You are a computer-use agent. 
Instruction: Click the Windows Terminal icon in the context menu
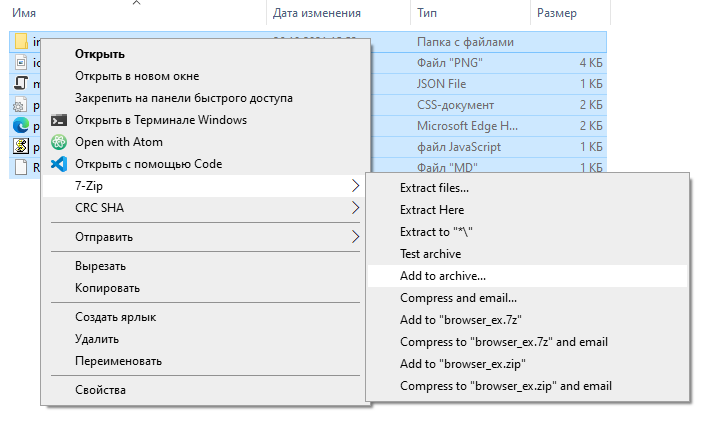click(58, 120)
